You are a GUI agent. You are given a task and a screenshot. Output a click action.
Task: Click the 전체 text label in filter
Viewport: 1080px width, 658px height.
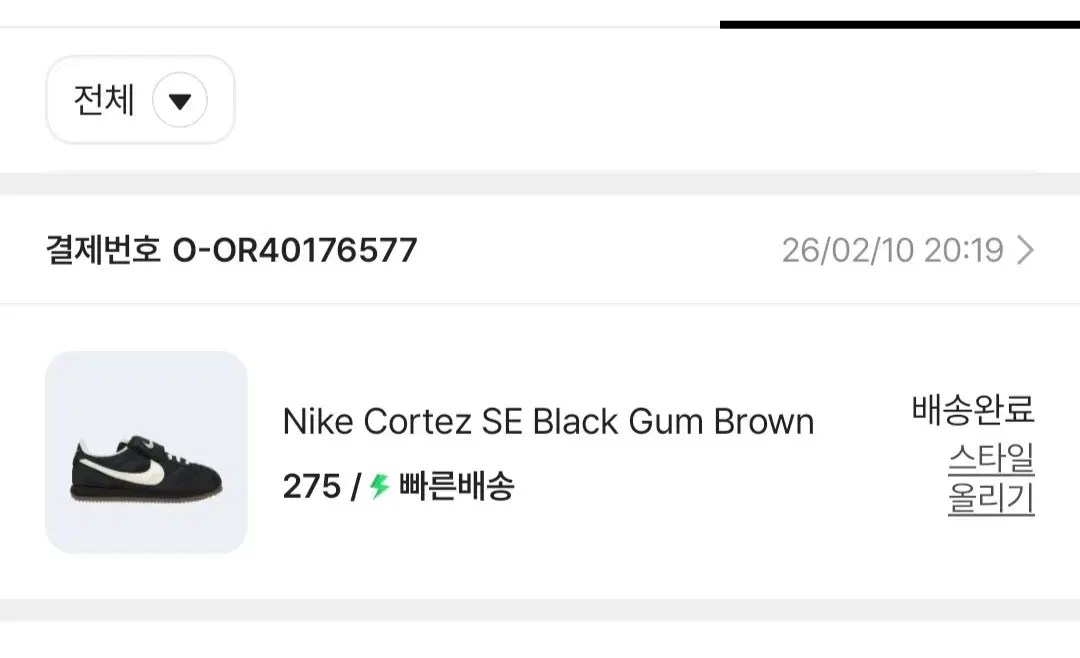tap(104, 100)
